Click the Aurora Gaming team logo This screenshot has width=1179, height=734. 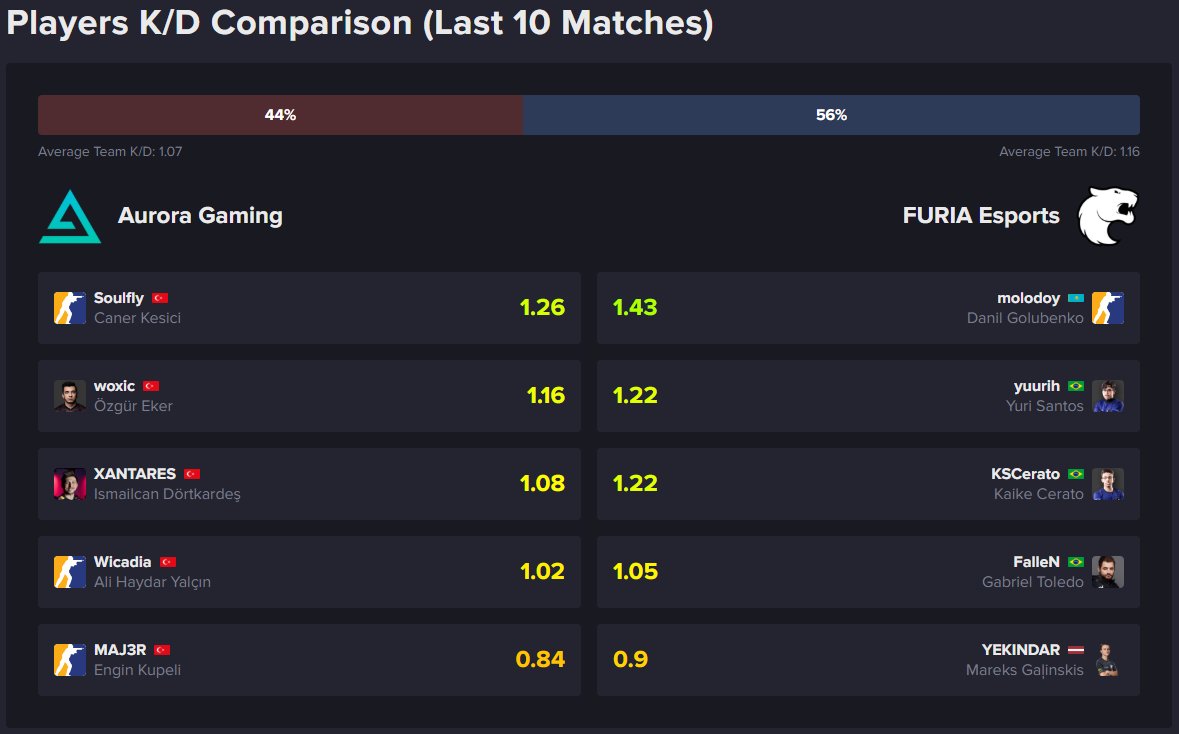70,216
